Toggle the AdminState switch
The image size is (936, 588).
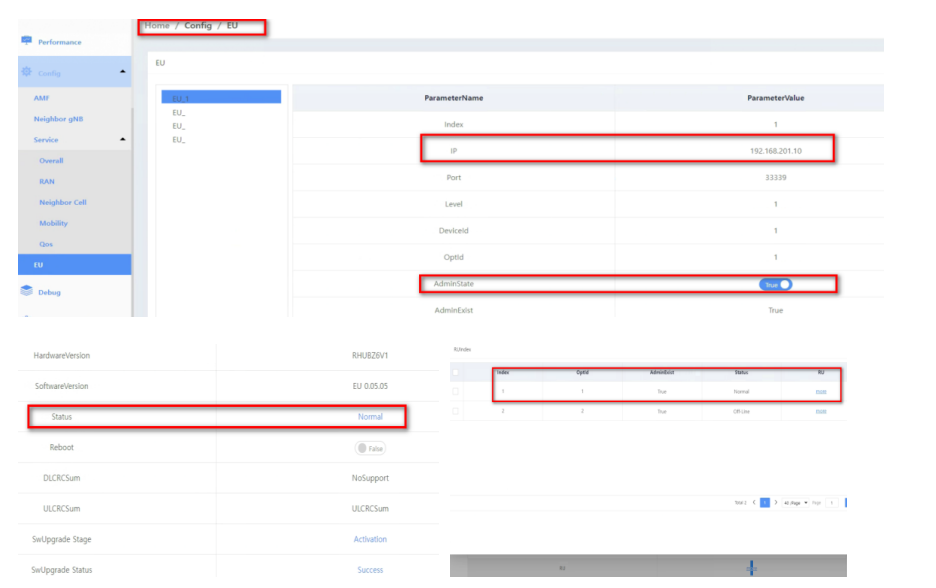pos(777,284)
